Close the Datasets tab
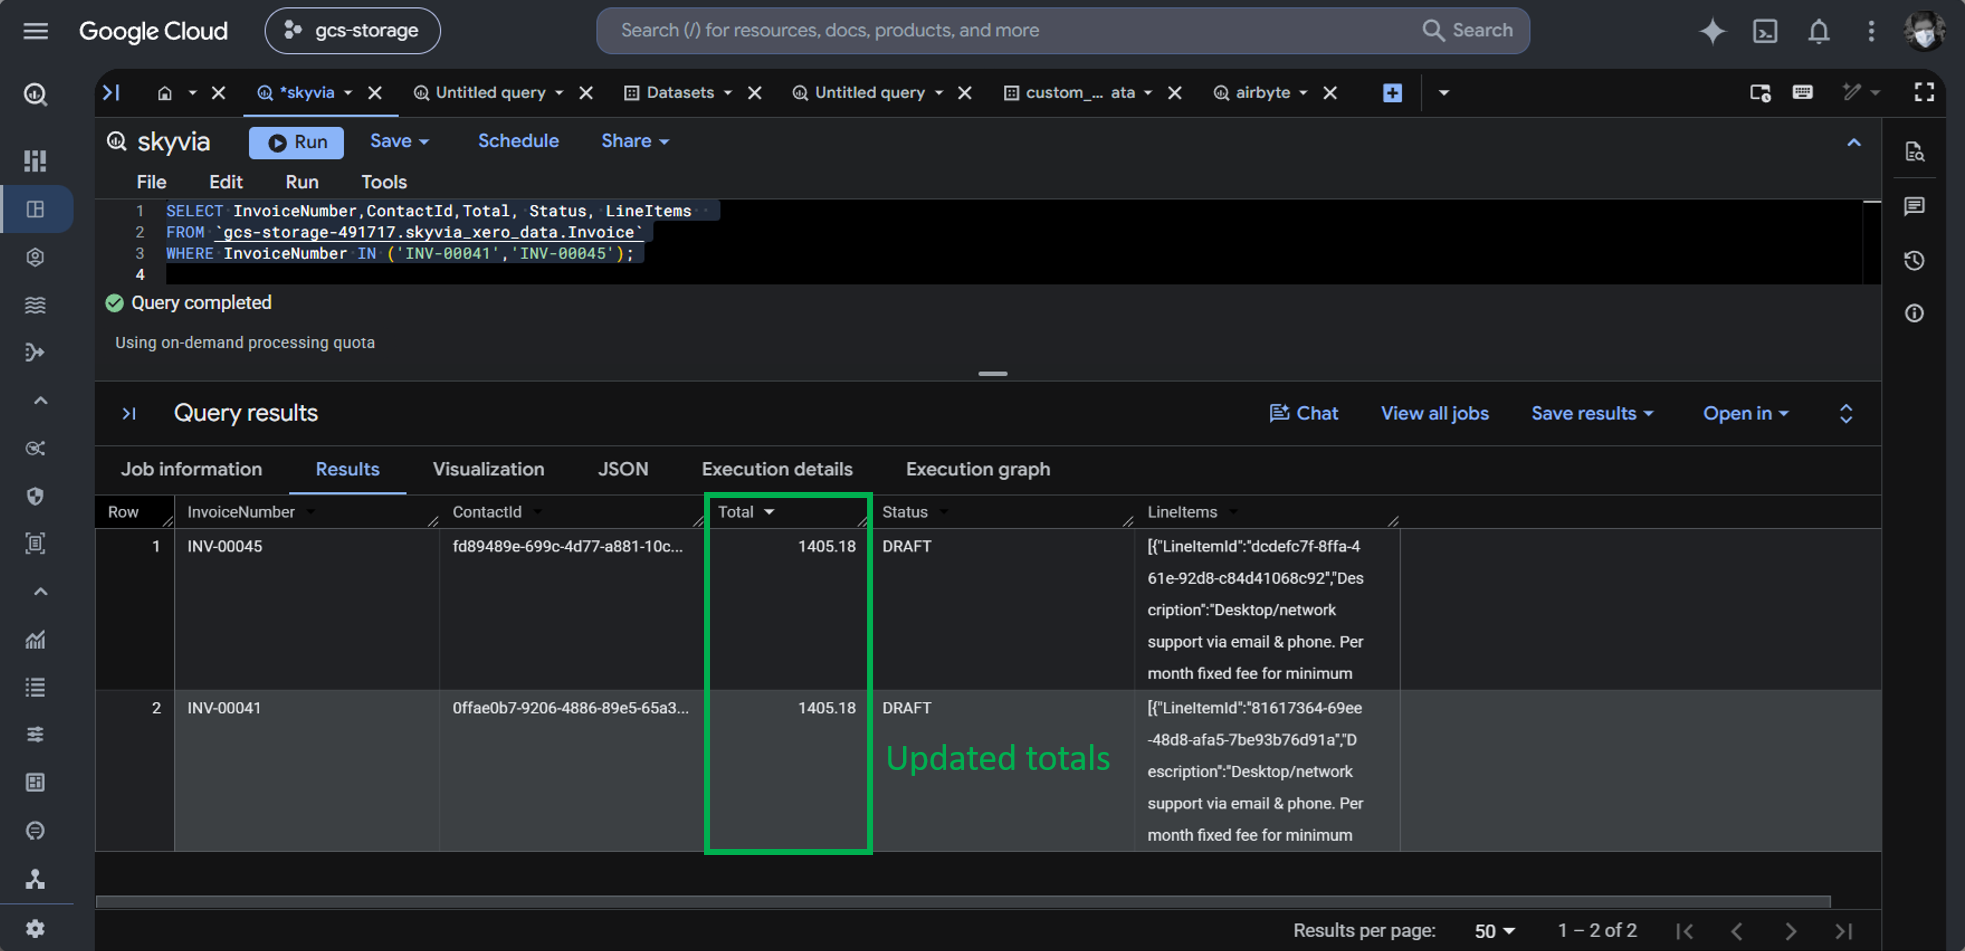This screenshot has width=1965, height=951. pyautogui.click(x=755, y=93)
